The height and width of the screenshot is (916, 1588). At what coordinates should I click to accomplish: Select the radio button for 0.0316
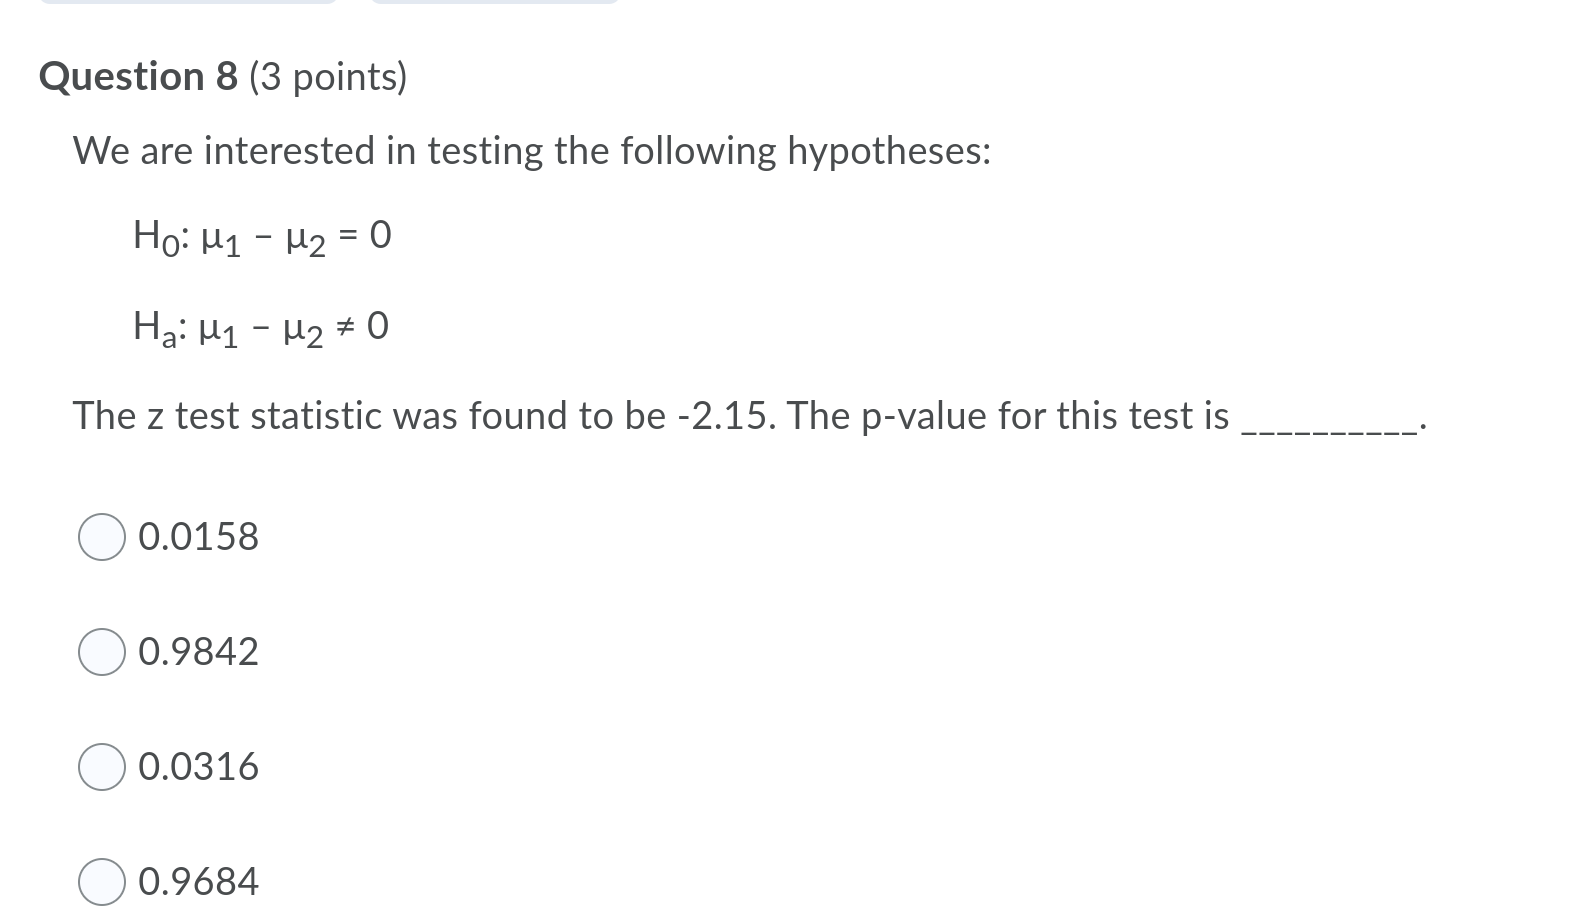pyautogui.click(x=100, y=767)
